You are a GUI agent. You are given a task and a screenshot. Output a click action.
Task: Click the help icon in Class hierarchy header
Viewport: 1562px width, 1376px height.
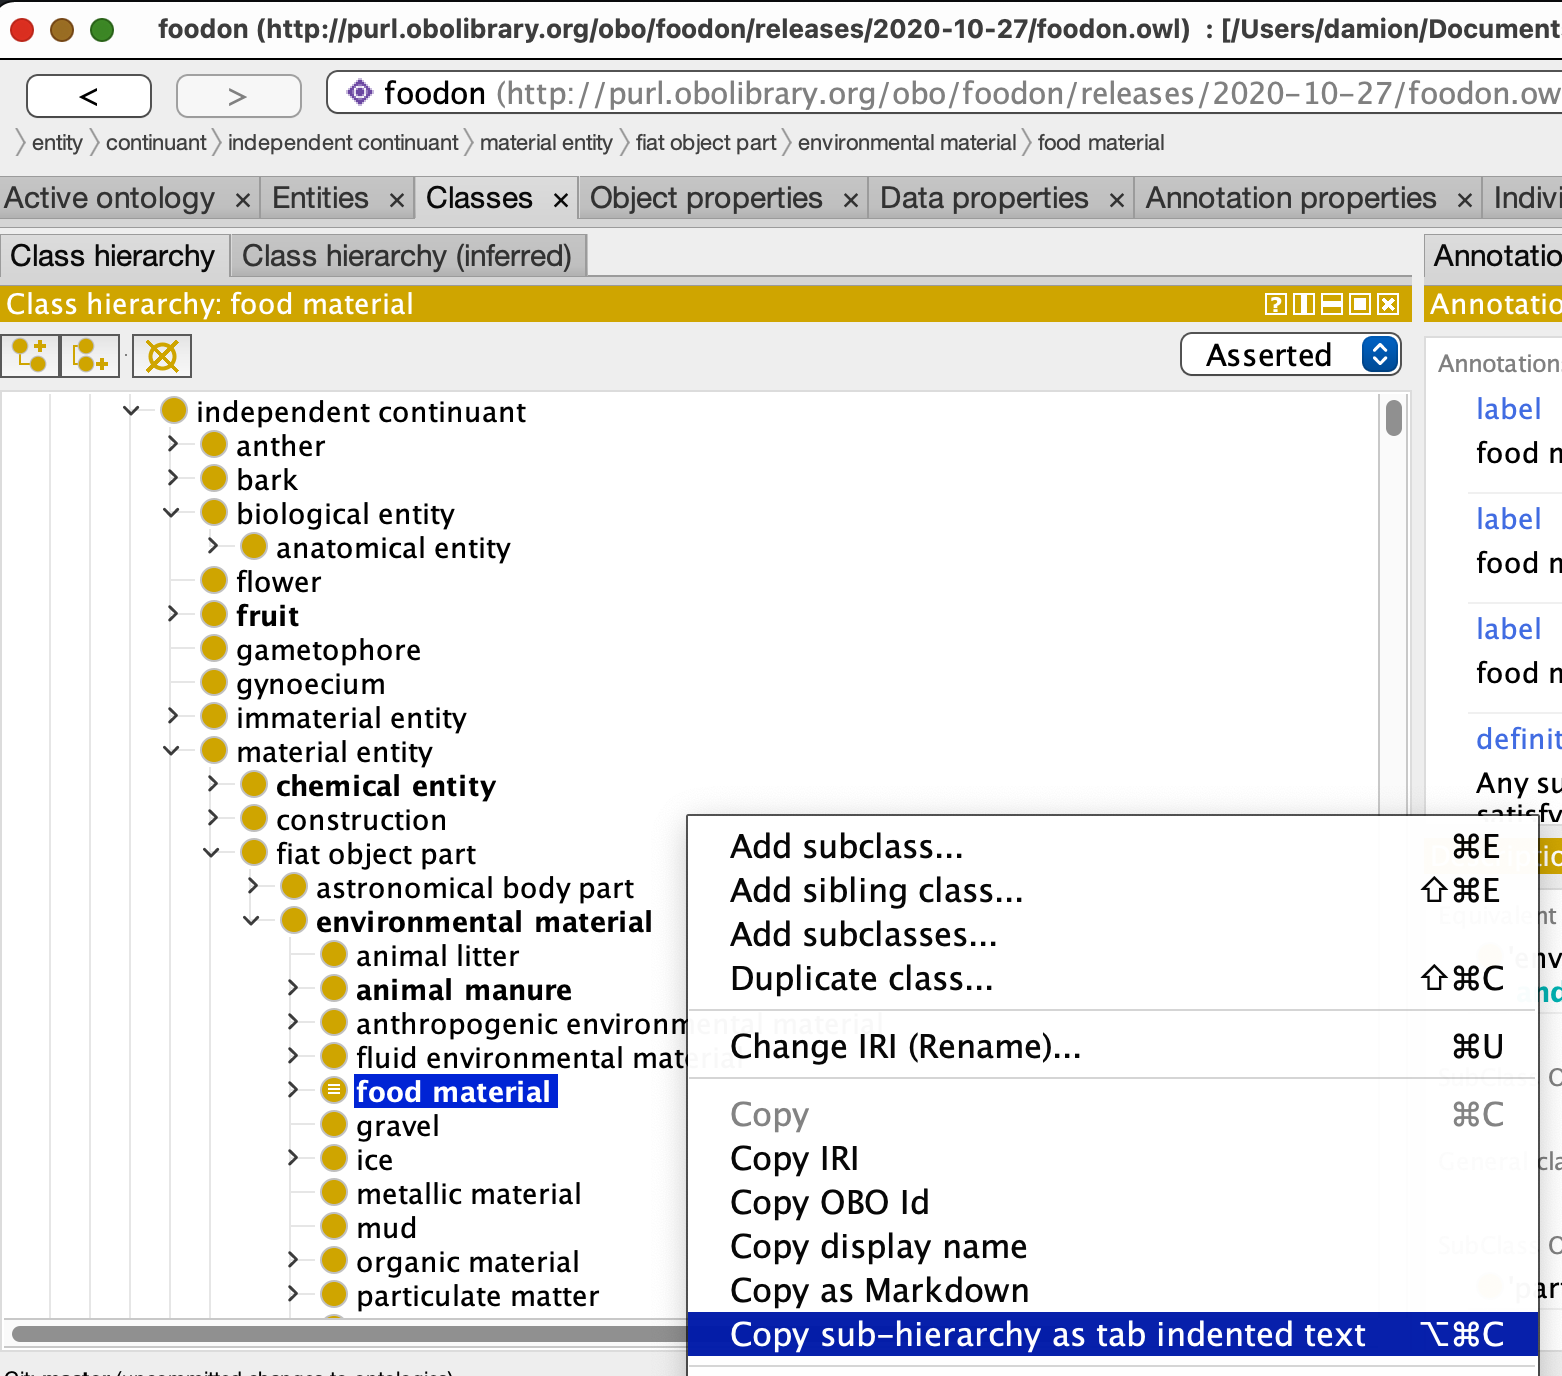1275,304
